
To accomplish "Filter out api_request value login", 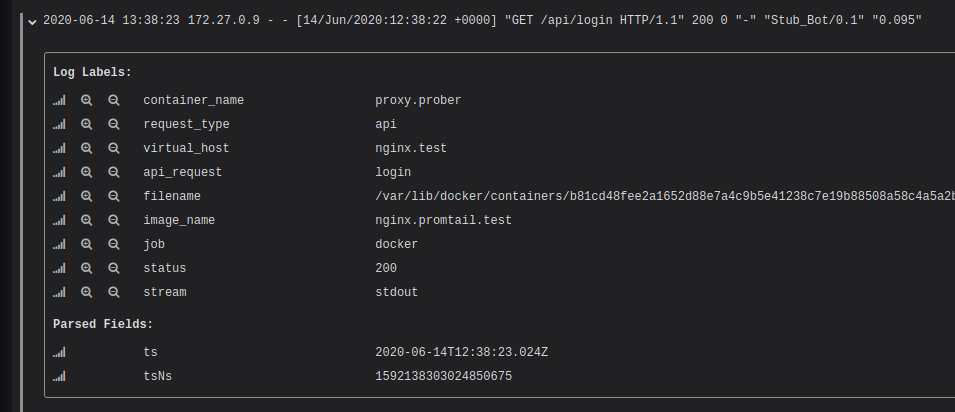I will [x=114, y=172].
